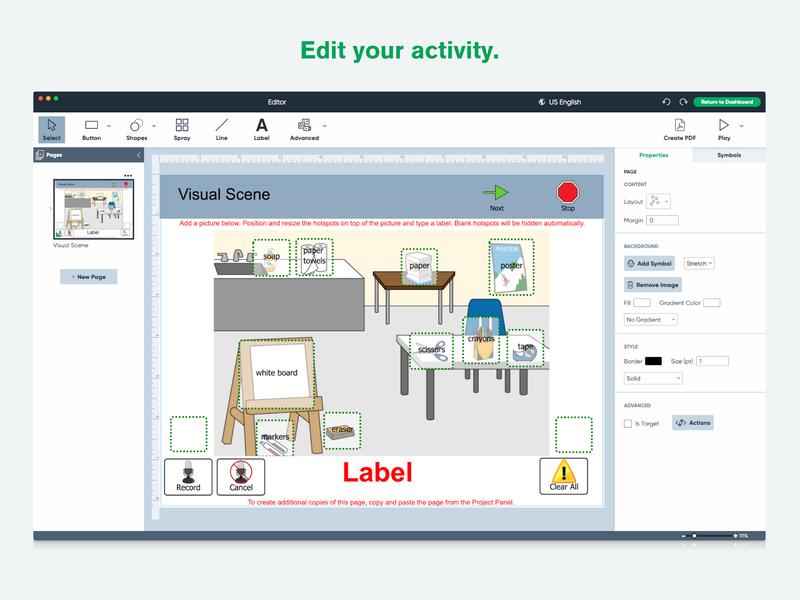Open the black Border color swatch
The image size is (800, 600).
654,361
